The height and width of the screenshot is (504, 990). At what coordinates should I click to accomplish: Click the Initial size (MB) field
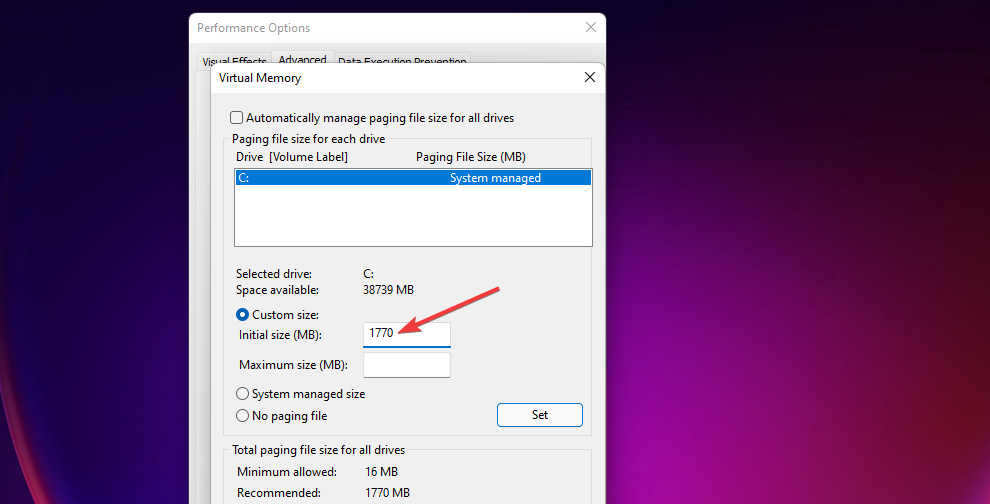(407, 334)
